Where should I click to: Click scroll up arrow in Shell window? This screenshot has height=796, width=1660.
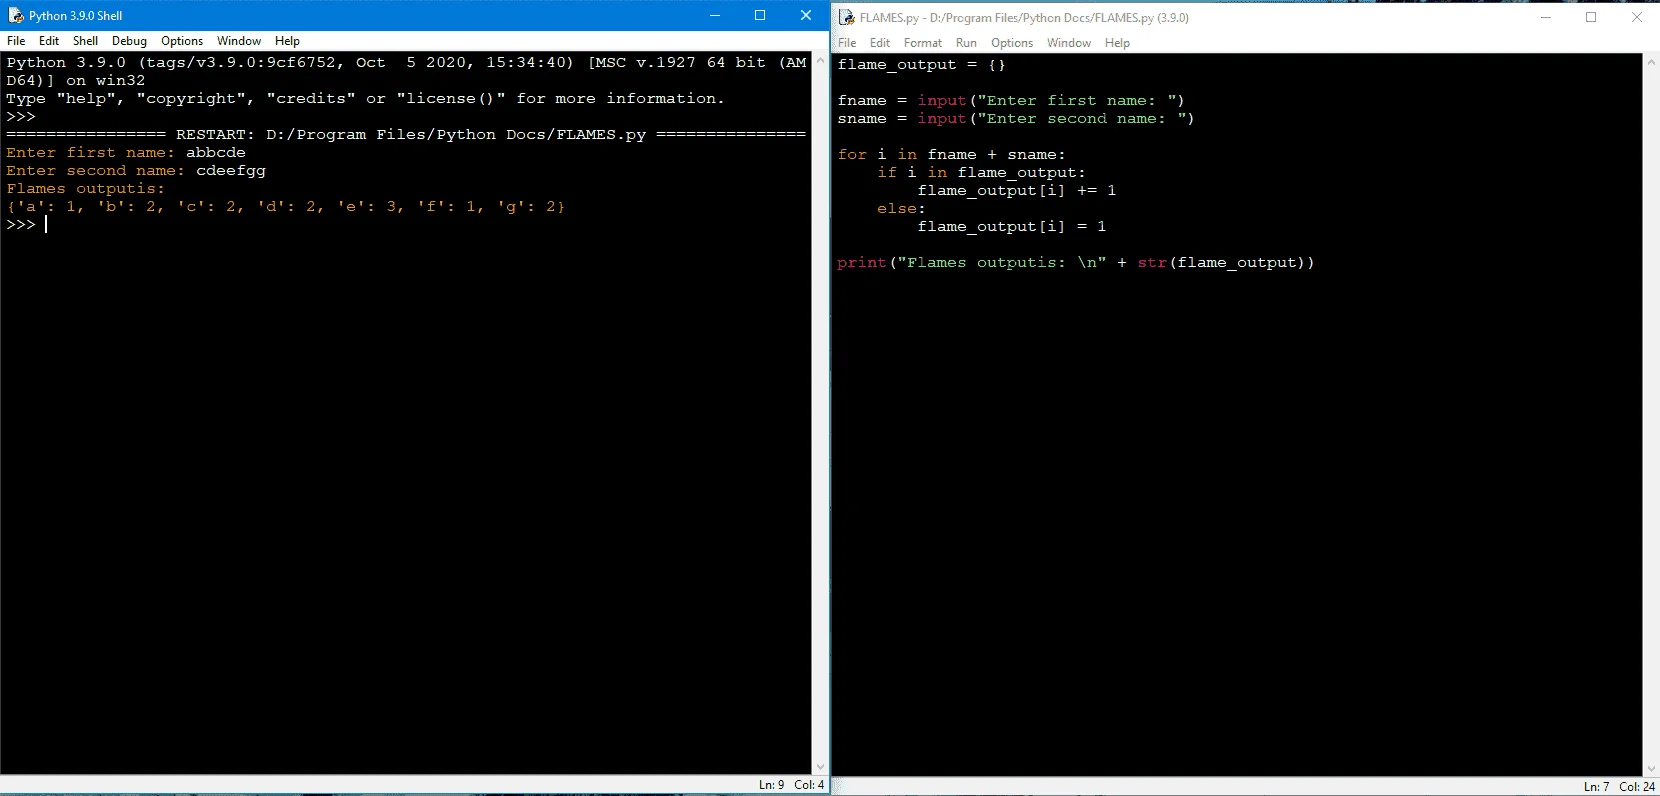pos(820,60)
